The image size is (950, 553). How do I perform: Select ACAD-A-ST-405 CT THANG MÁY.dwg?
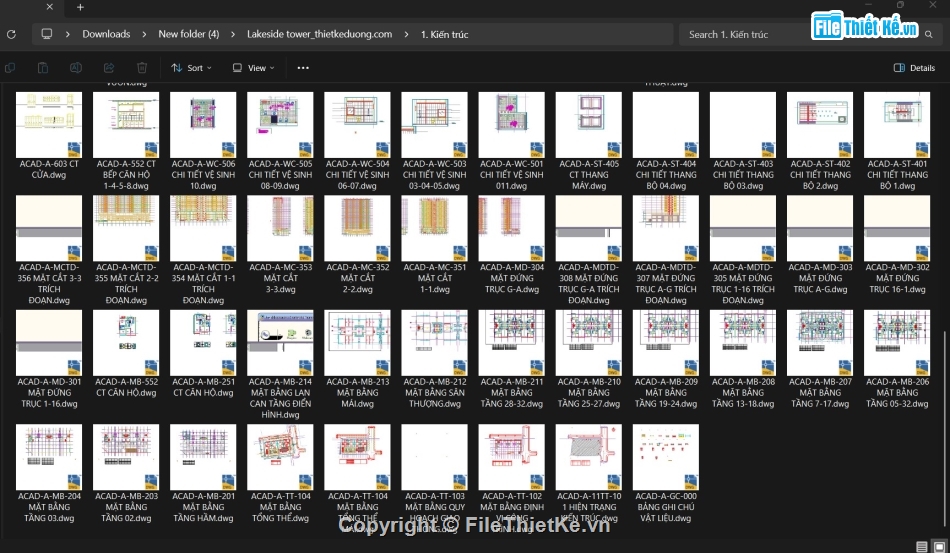(x=588, y=141)
